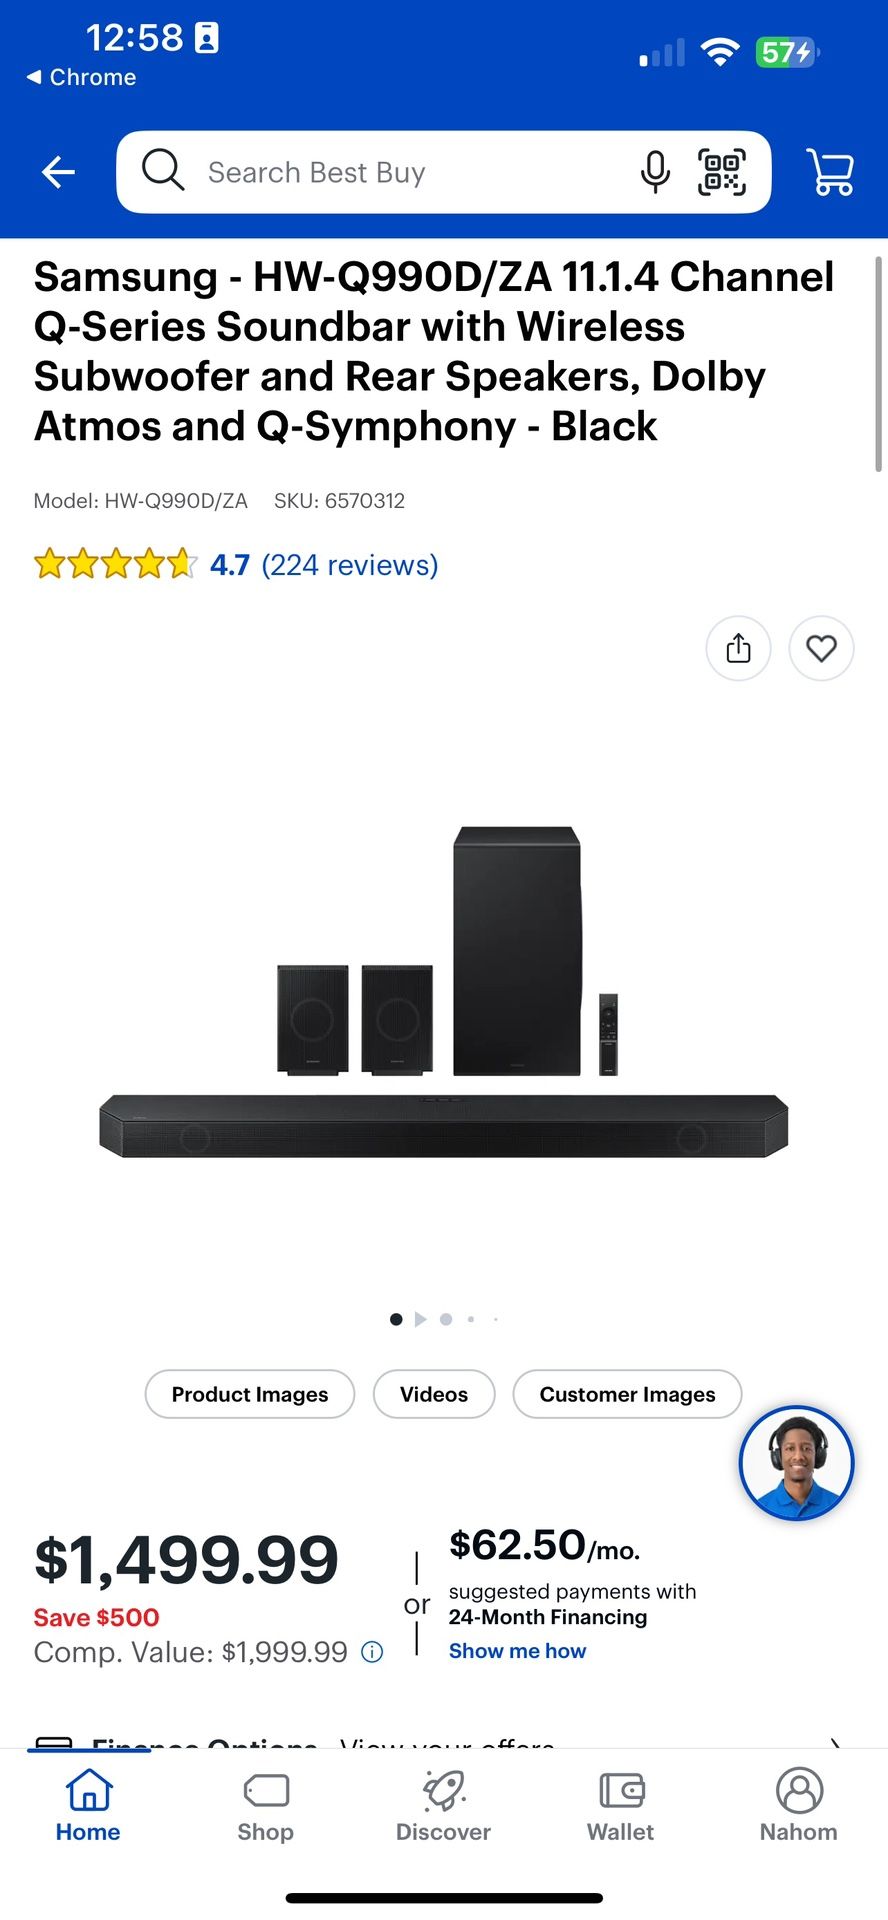This screenshot has height=1920, width=888.
Task: Open the 224 reviews link
Action: pyautogui.click(x=349, y=565)
